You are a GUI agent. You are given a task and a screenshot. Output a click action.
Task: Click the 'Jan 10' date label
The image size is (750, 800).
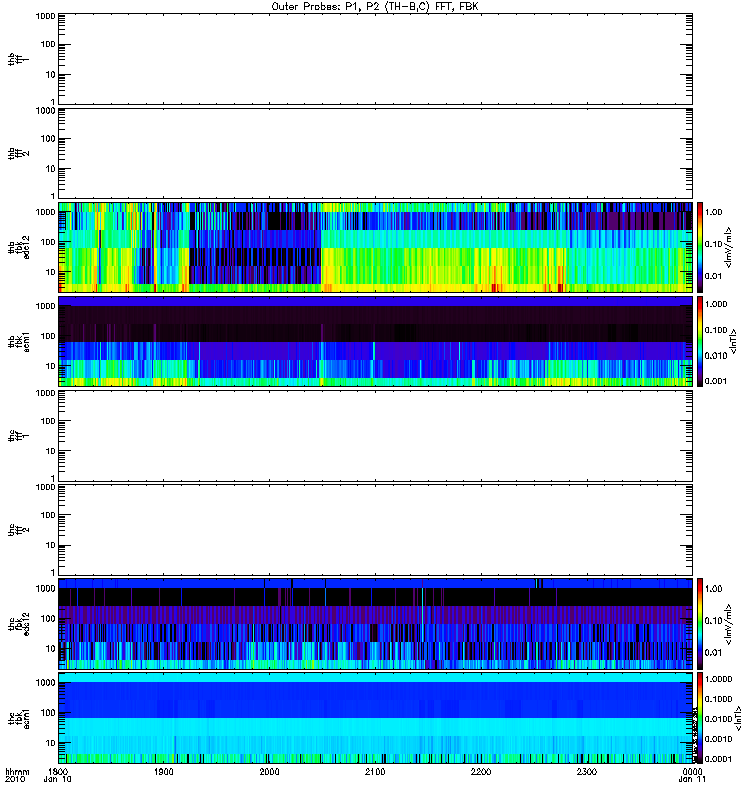57,780
